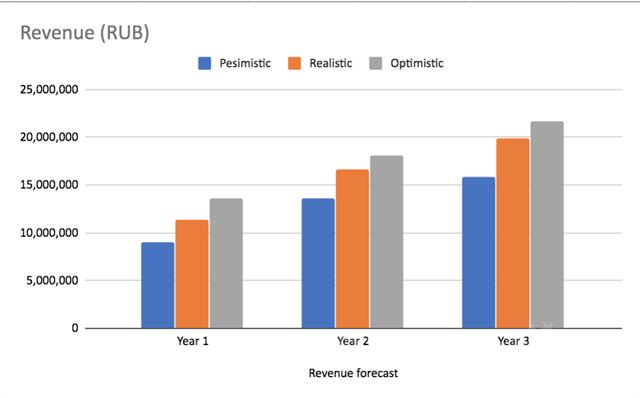Click the Year 3 orange Realistic bar

coord(513,233)
